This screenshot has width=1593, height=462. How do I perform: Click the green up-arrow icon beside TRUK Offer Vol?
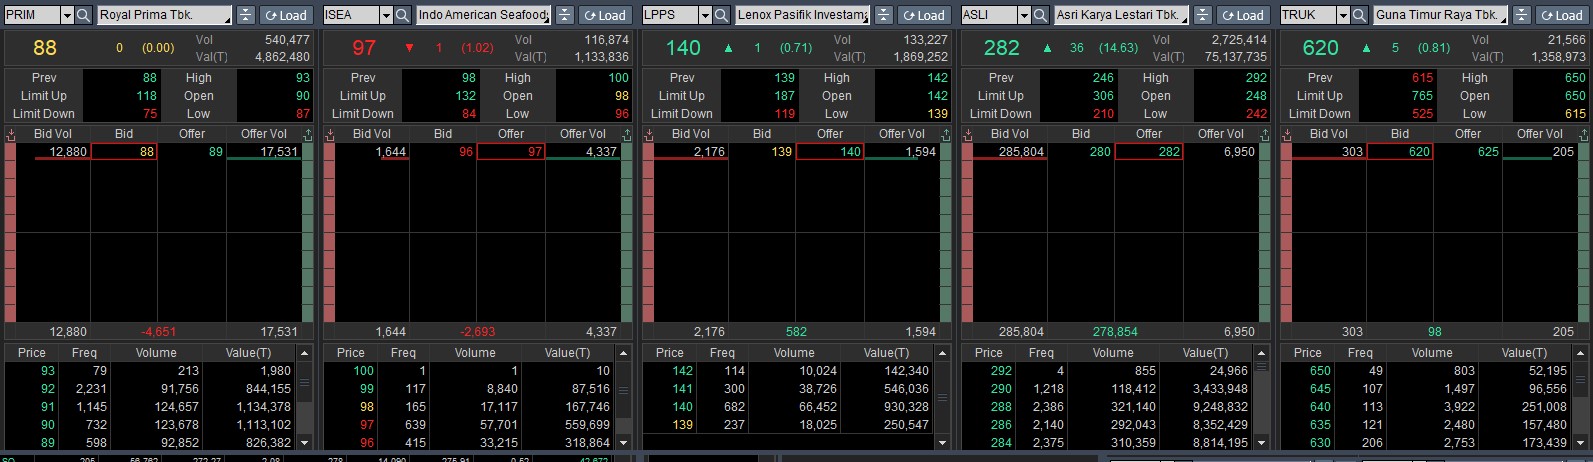(1584, 134)
